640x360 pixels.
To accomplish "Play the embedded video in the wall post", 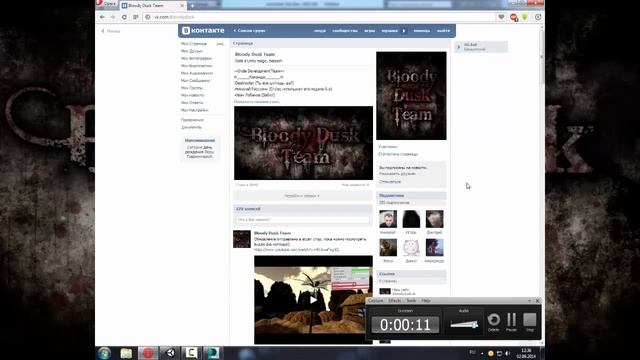I will (313, 300).
